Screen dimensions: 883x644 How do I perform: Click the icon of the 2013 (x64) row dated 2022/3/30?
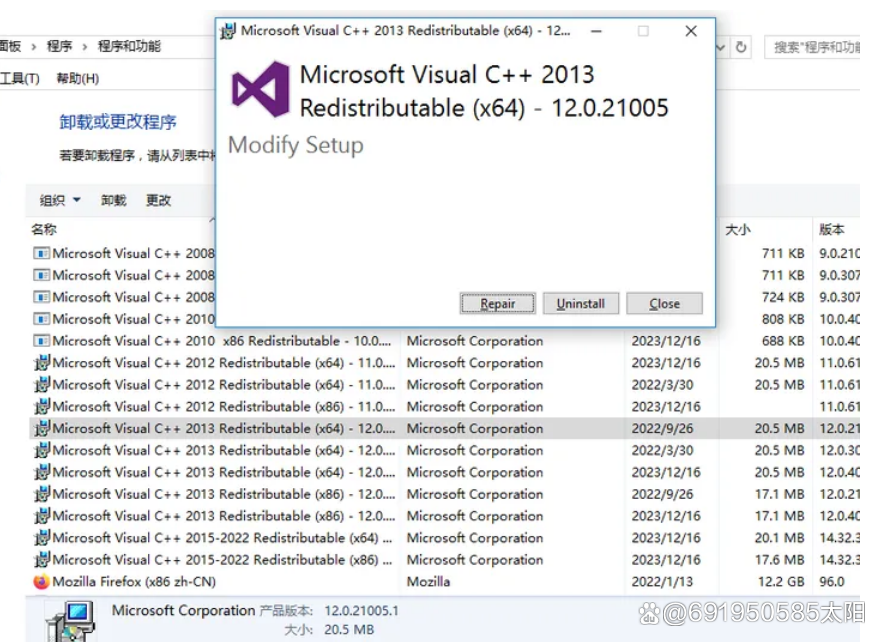[42, 450]
